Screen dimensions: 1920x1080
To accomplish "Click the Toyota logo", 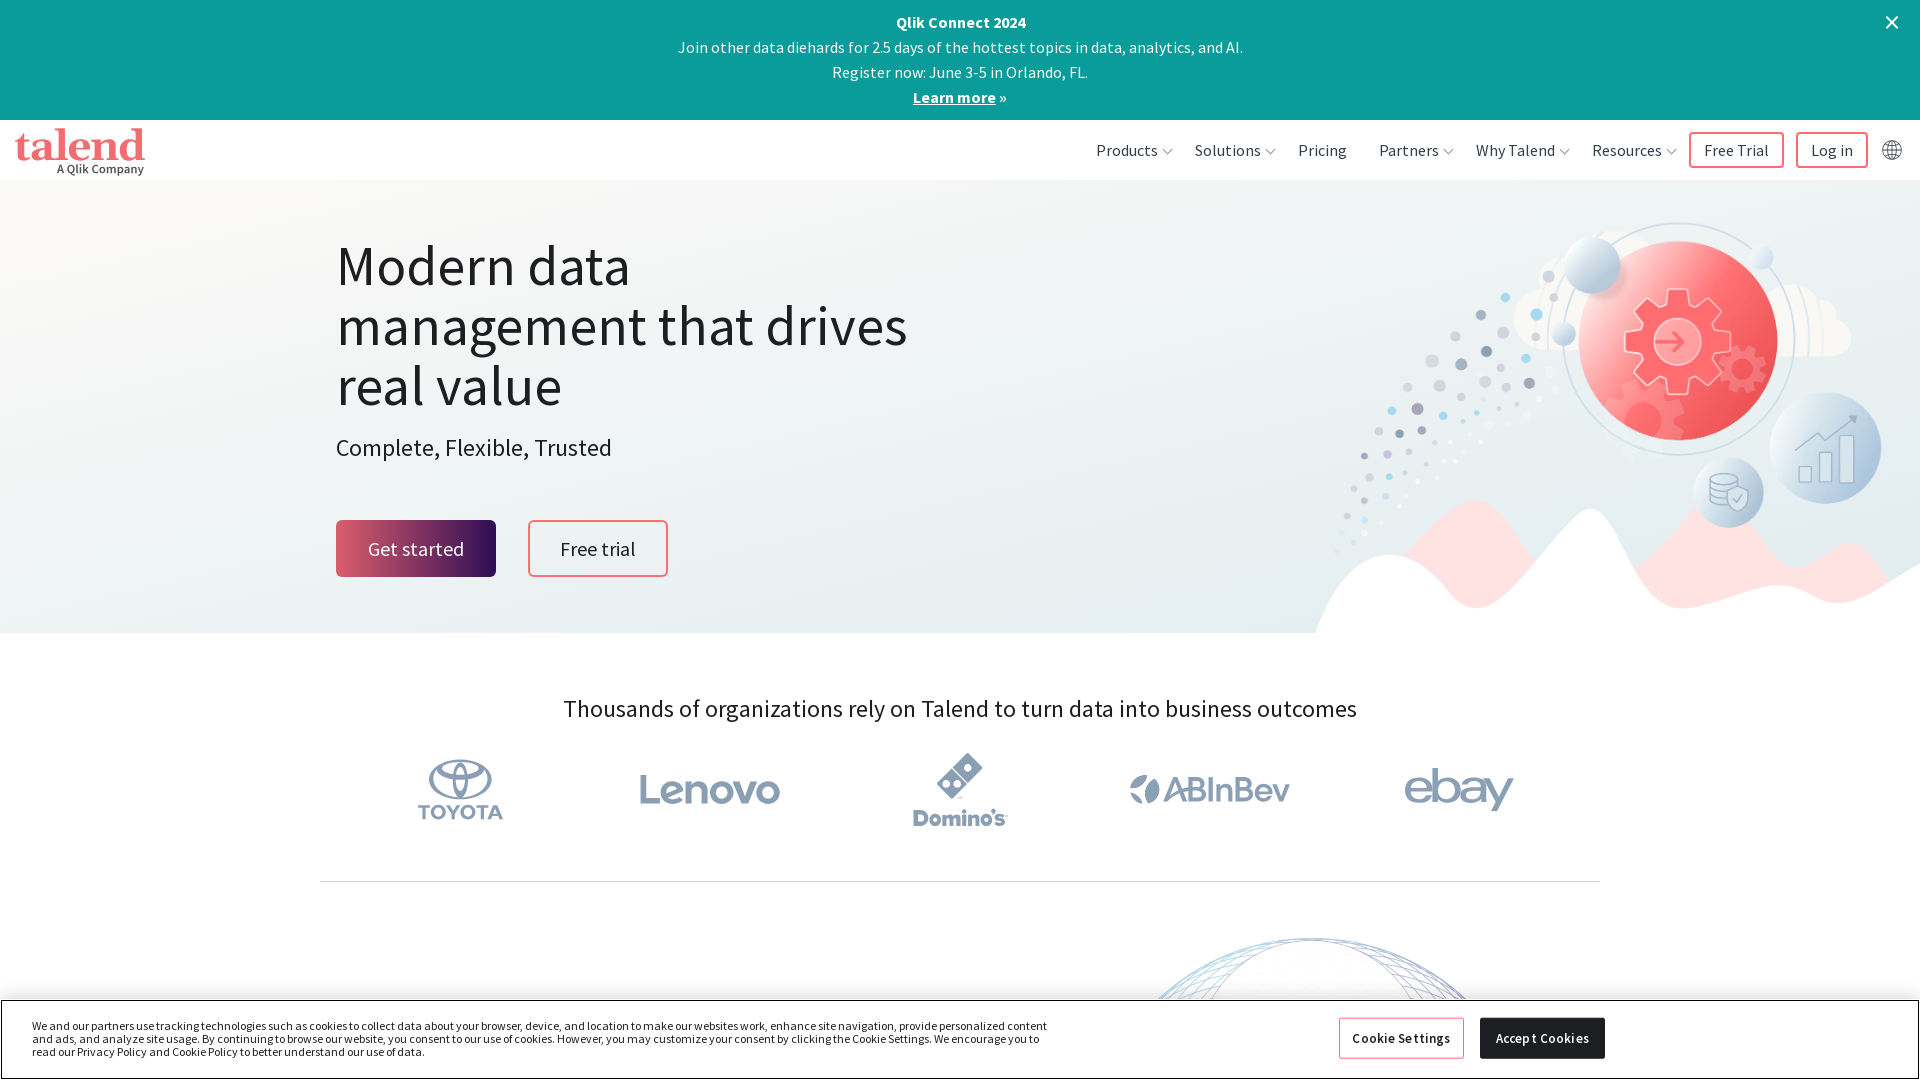I will coord(460,789).
